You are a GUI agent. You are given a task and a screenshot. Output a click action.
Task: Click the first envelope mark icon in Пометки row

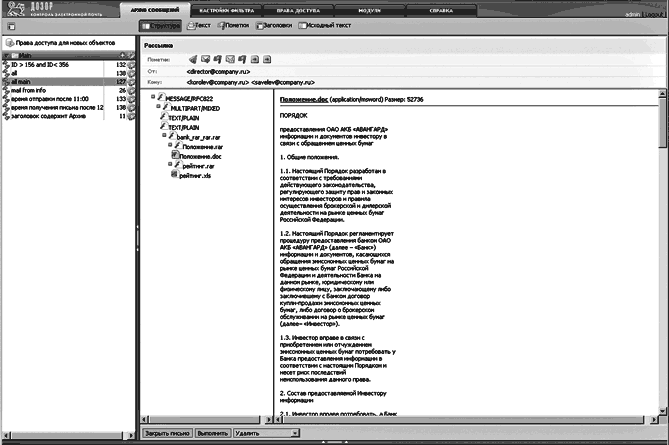tap(206, 59)
